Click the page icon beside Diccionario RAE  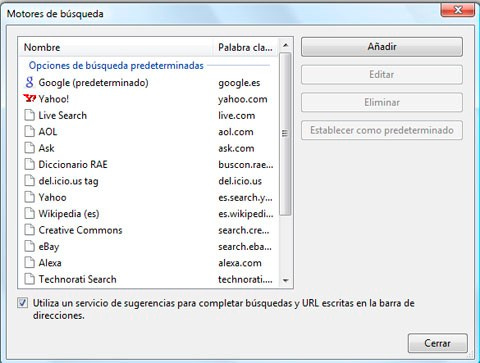(x=29, y=164)
